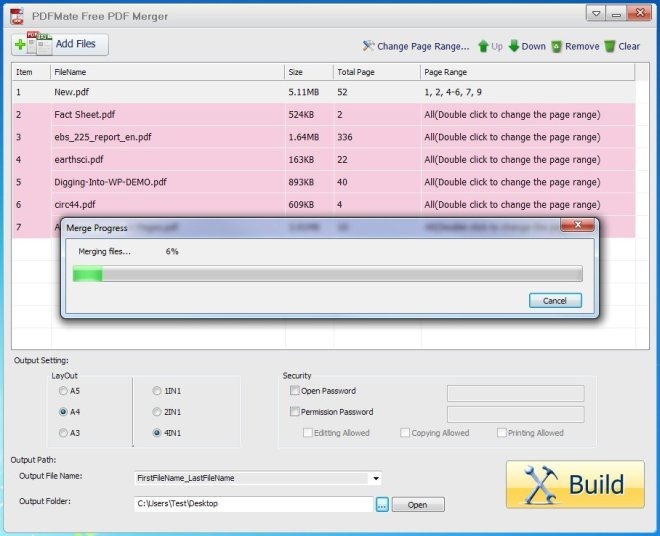Move selected file Up

click(490, 46)
